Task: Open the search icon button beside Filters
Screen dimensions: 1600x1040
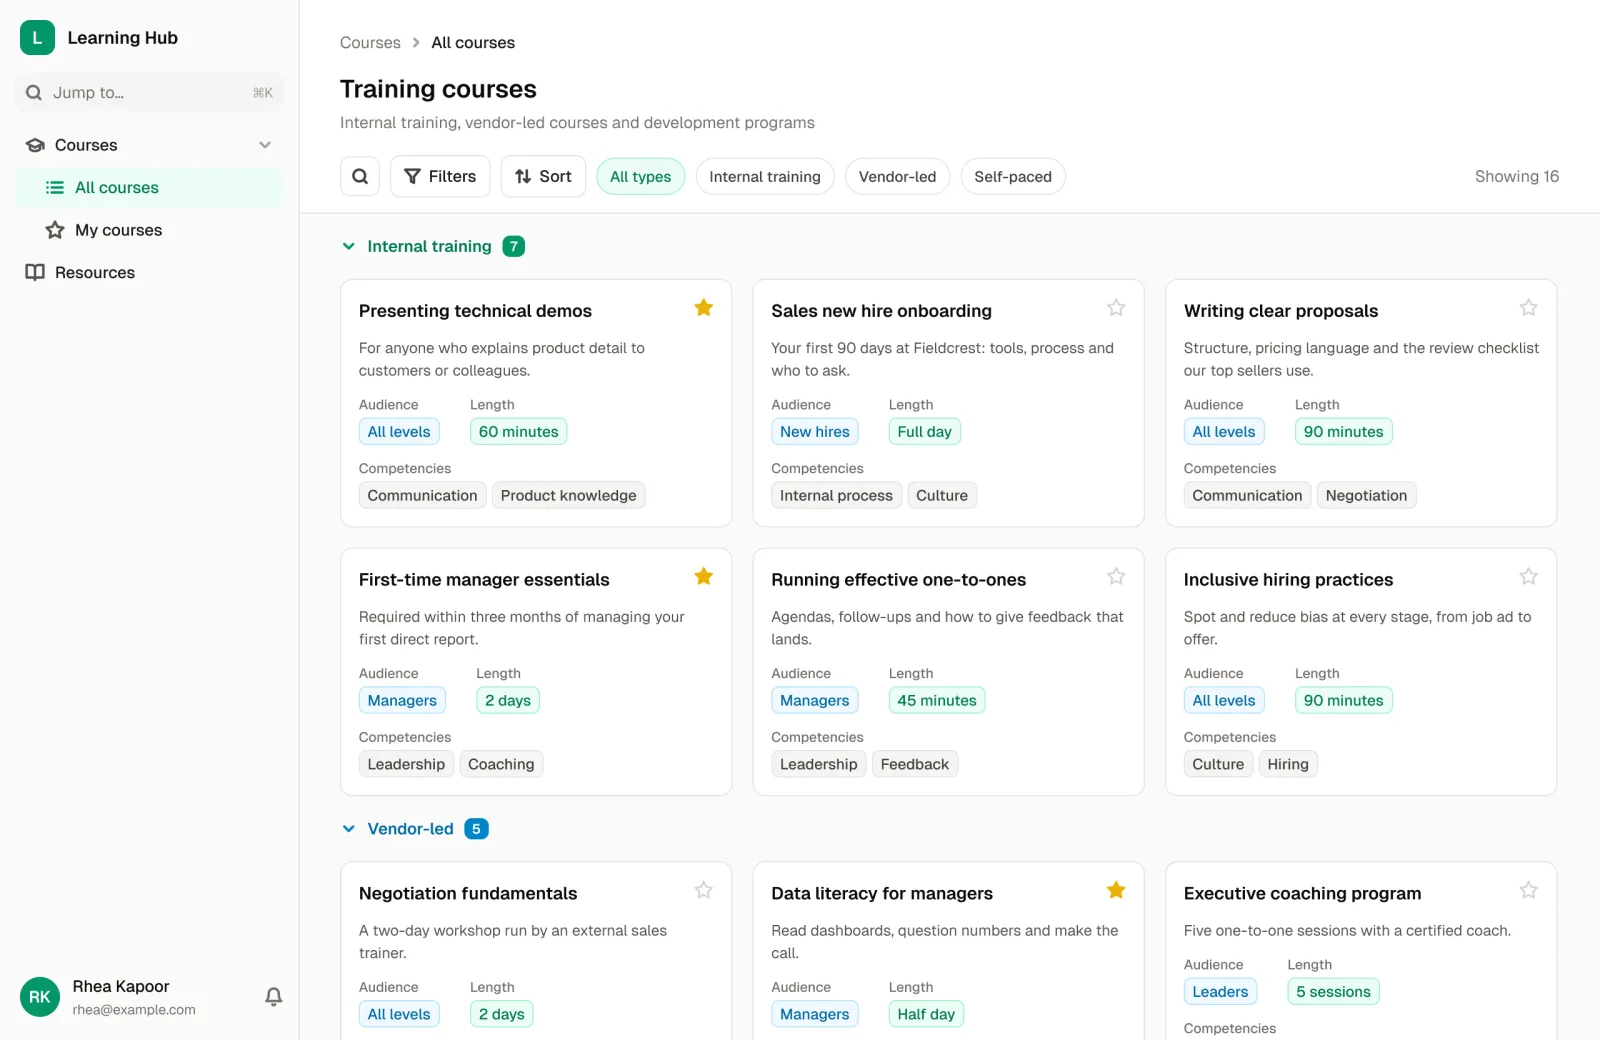Action: 360,176
